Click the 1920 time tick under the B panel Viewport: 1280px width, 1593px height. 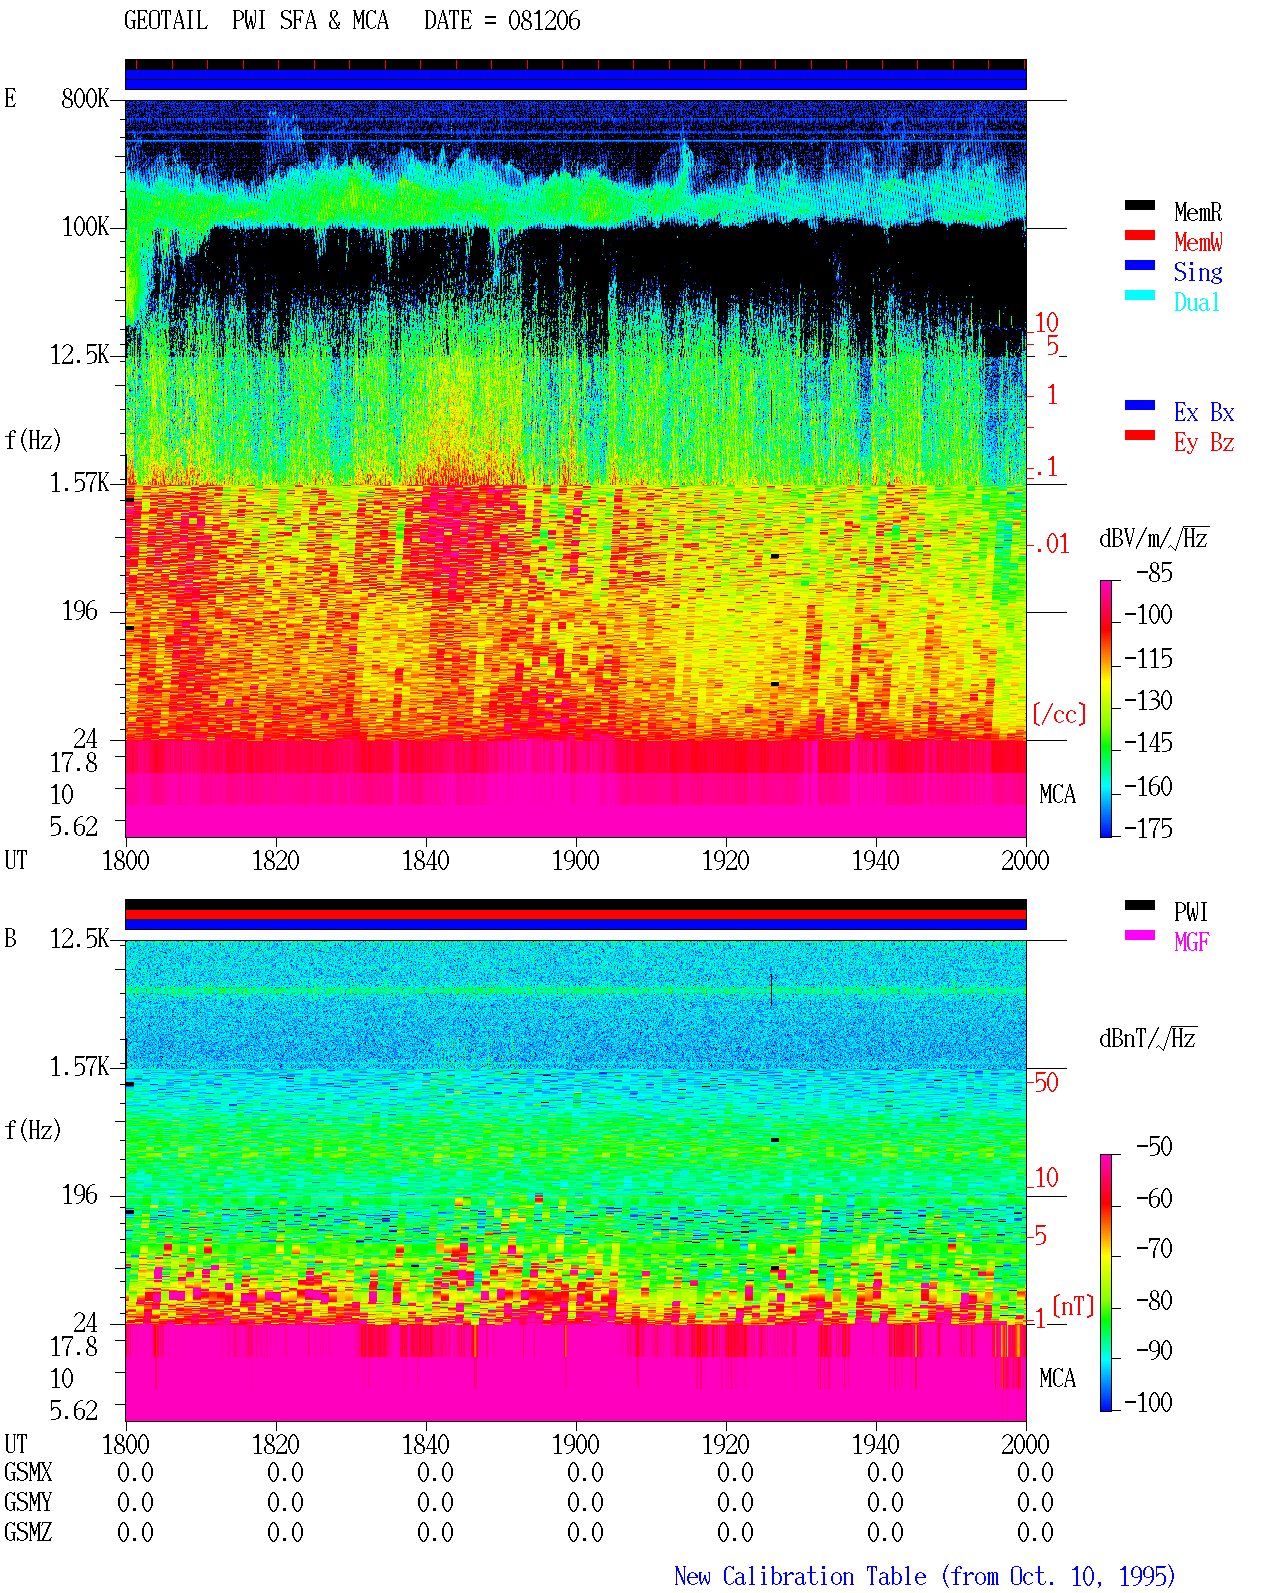pyautogui.click(x=726, y=1445)
